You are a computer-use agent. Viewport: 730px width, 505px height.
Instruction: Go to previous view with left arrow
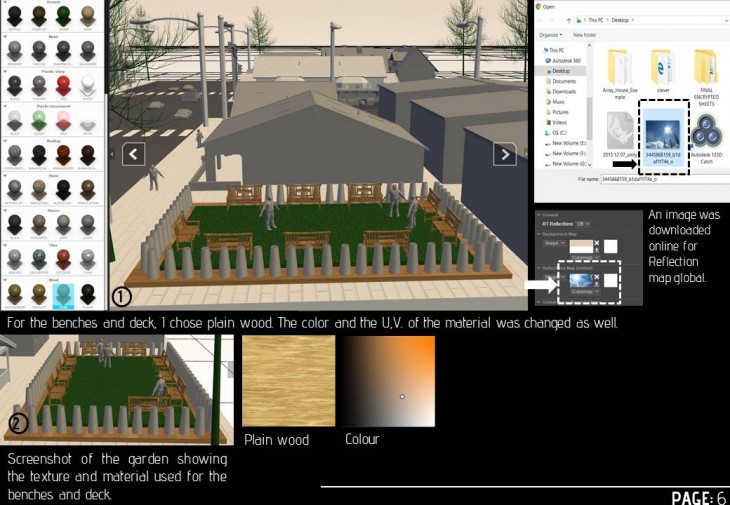134,153
